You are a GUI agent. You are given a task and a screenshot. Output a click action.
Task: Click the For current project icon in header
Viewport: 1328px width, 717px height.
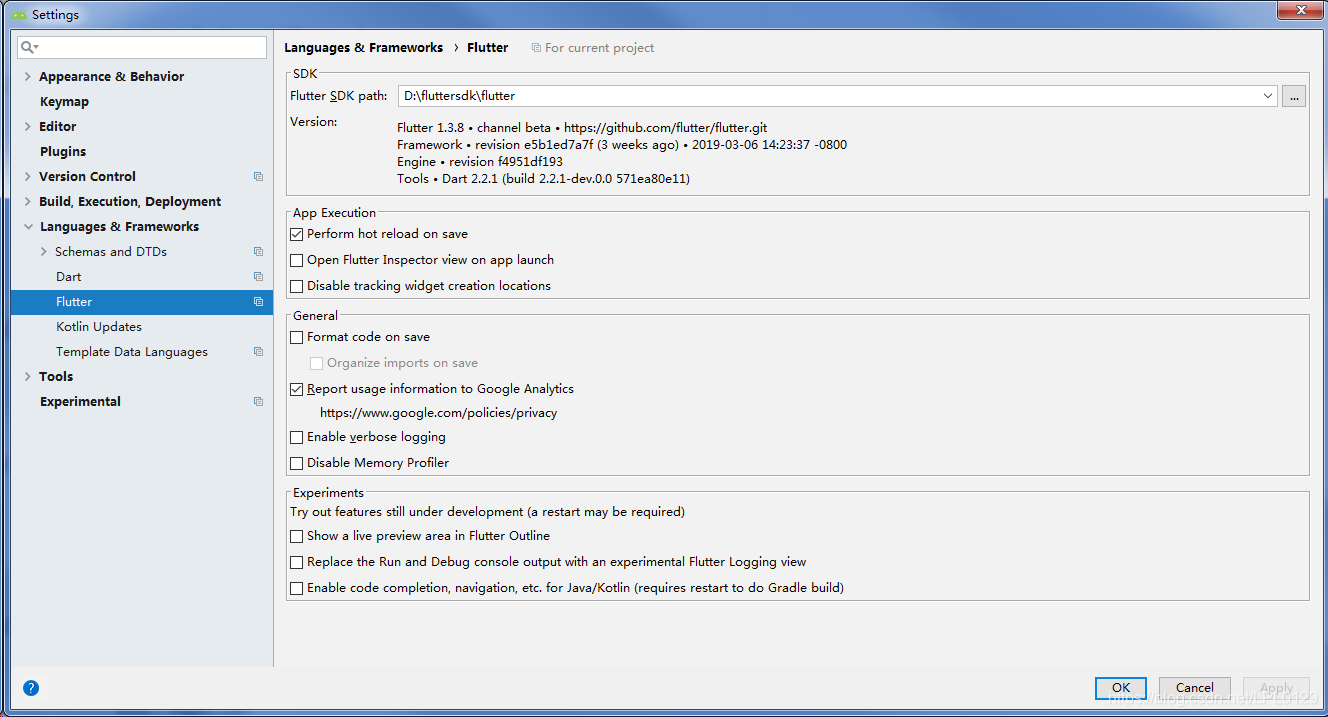point(536,48)
